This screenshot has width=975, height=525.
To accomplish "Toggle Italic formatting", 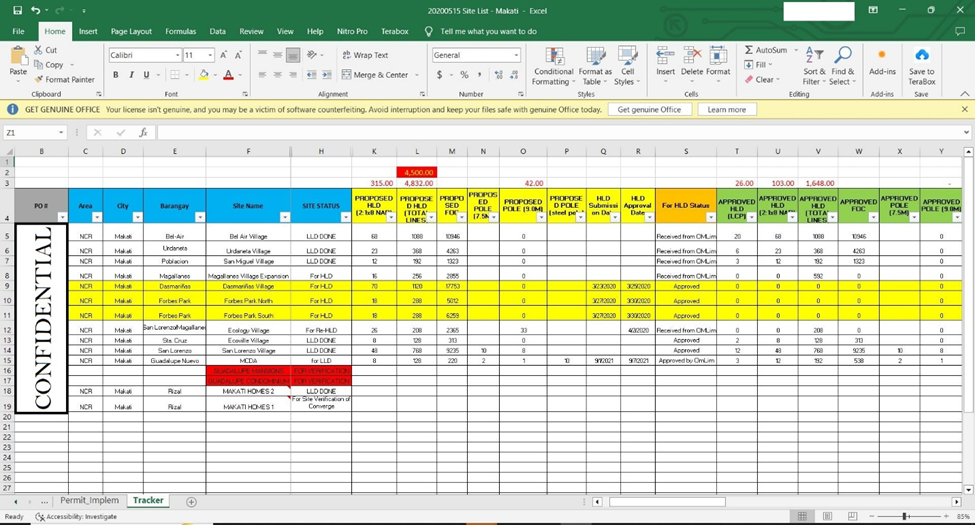I will pyautogui.click(x=131, y=75).
